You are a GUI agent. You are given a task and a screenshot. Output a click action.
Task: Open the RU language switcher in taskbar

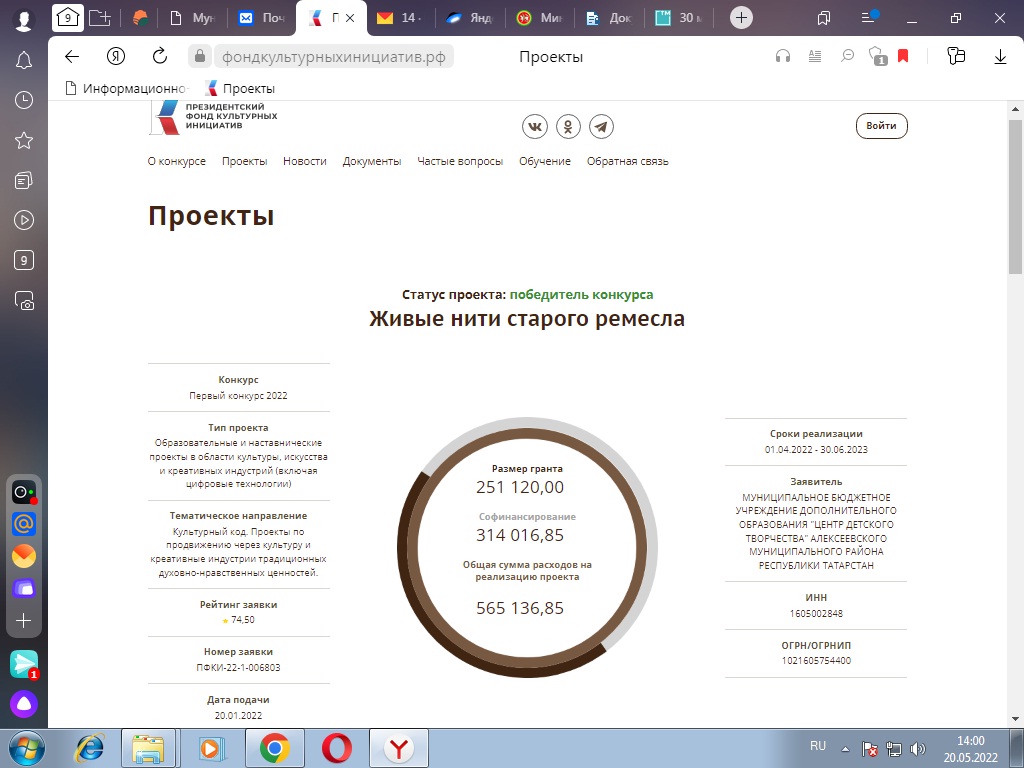click(817, 747)
